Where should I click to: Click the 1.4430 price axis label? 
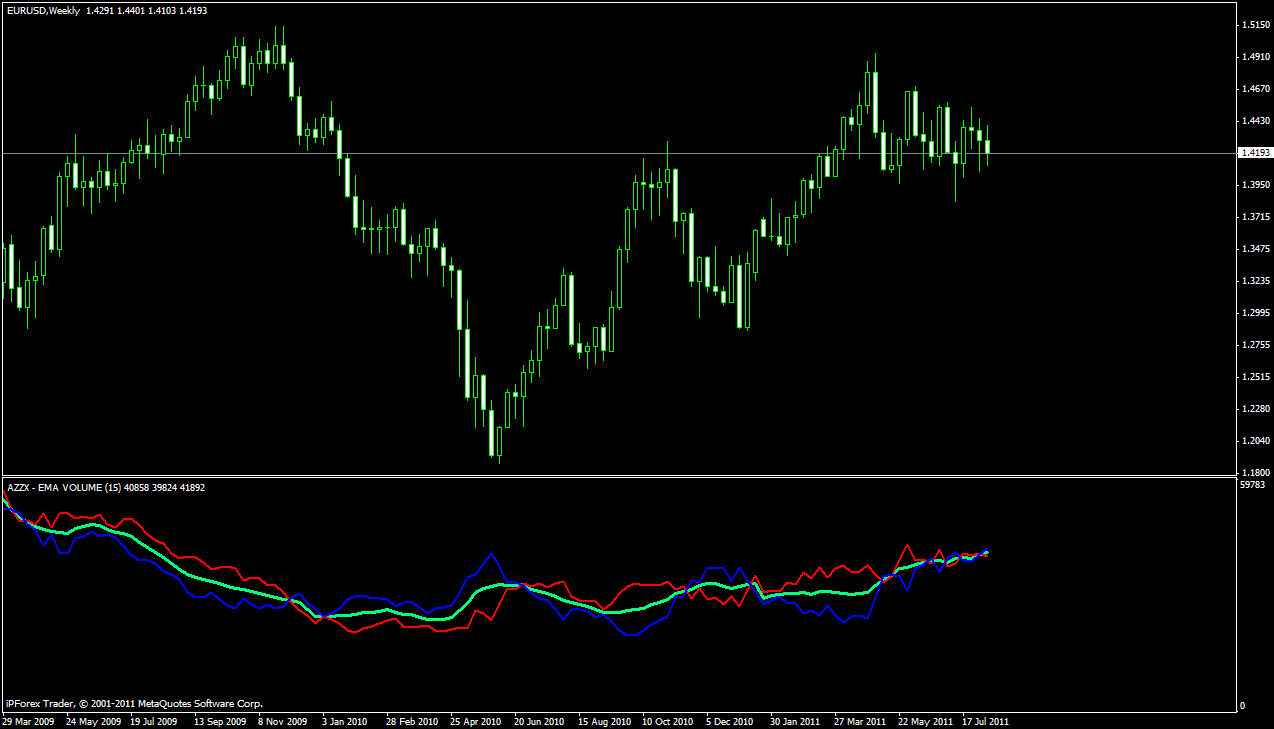(1255, 121)
